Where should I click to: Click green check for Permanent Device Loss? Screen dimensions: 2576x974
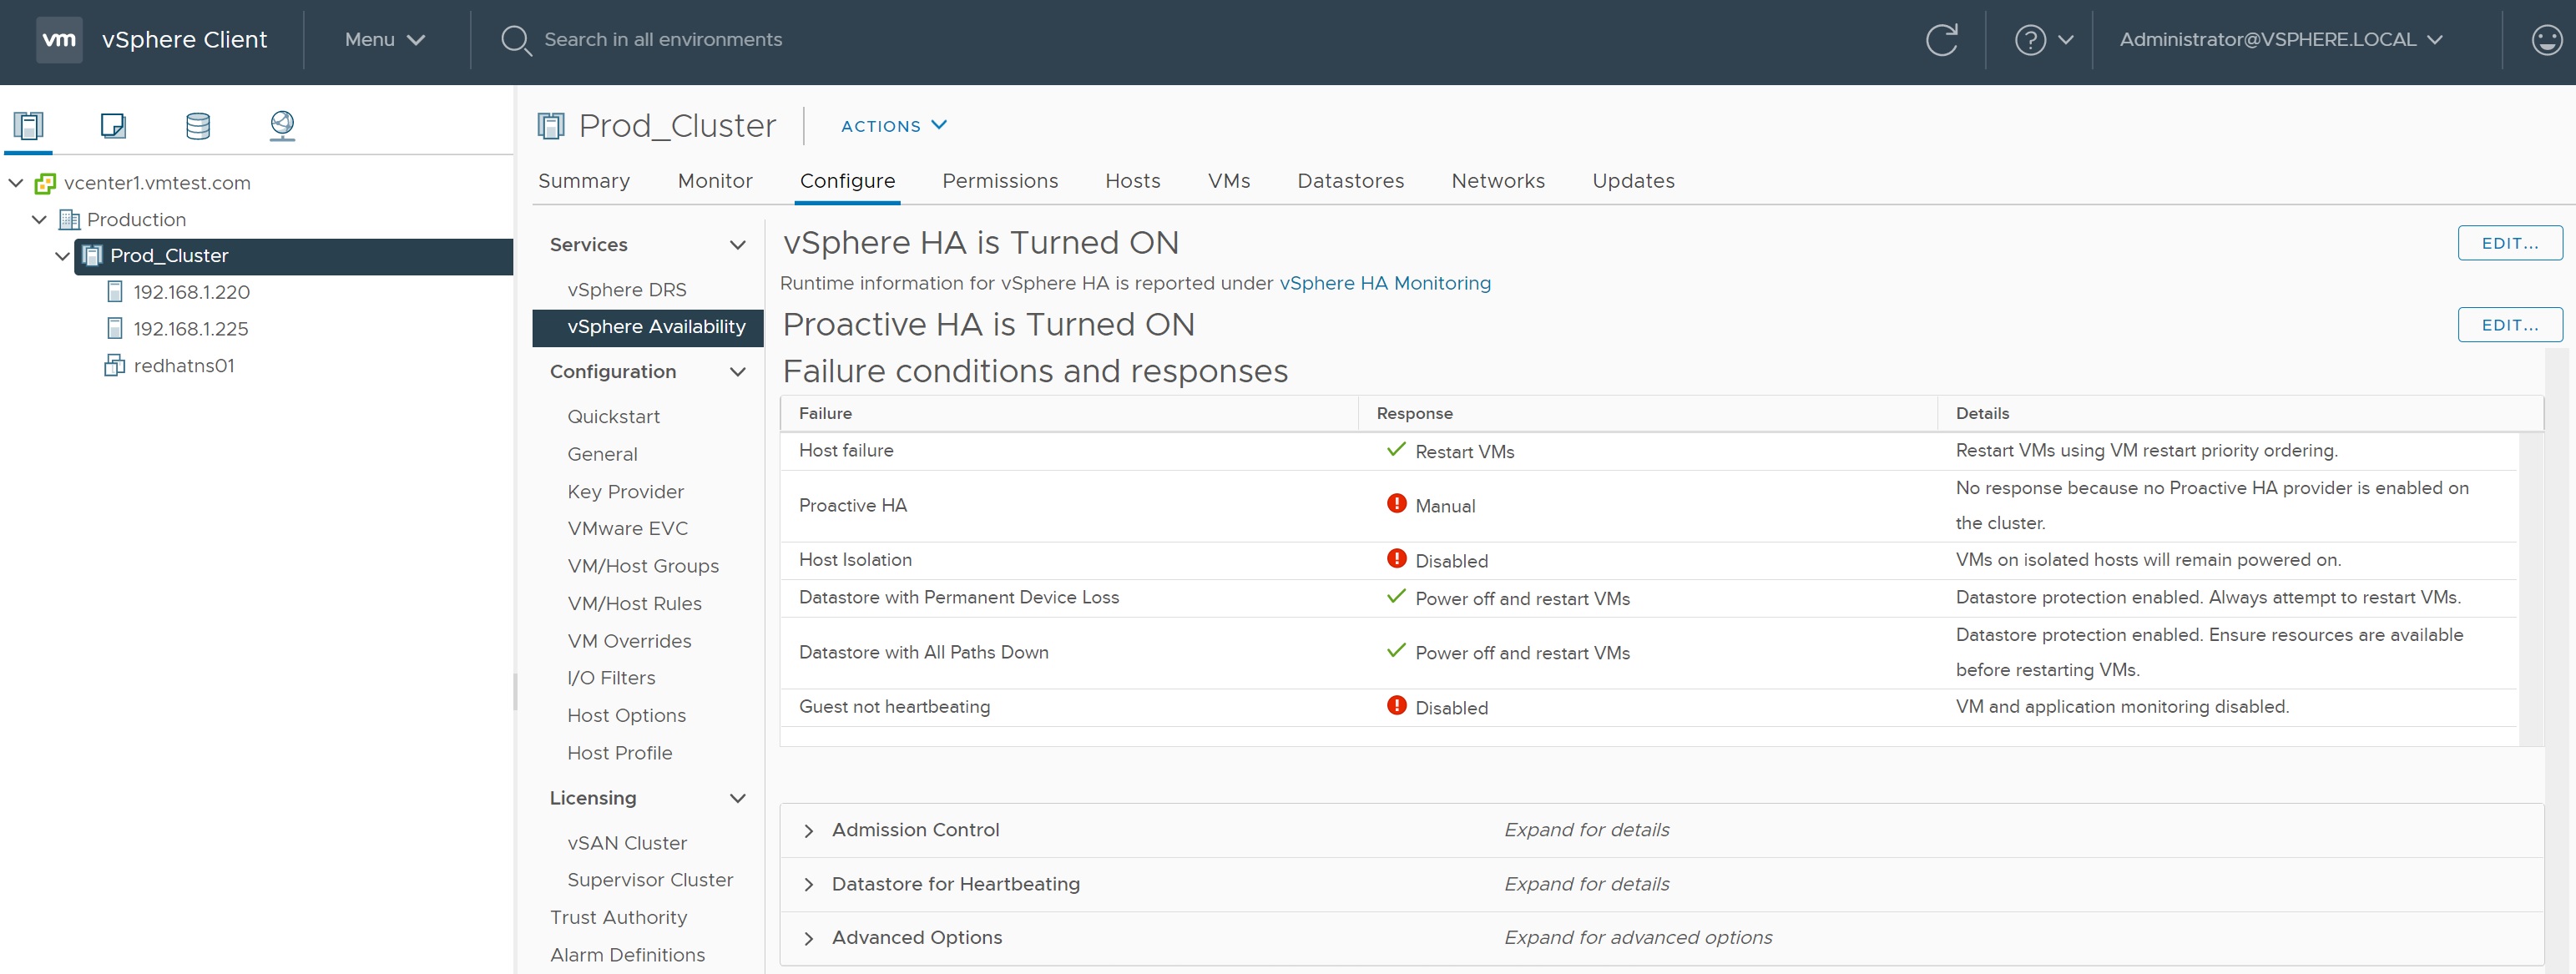(1396, 597)
